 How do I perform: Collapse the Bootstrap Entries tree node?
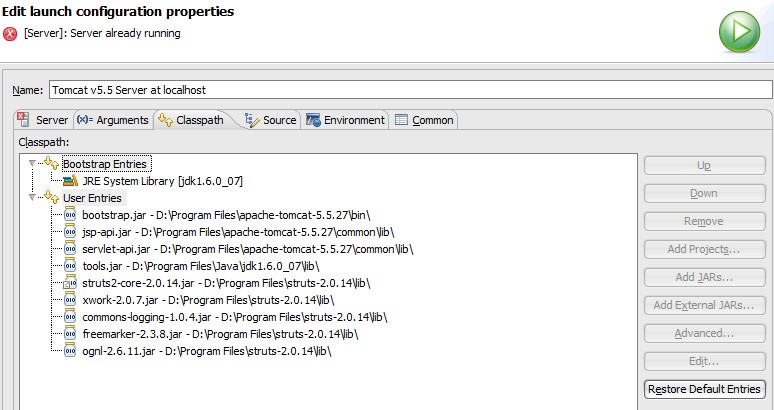click(x=33, y=163)
